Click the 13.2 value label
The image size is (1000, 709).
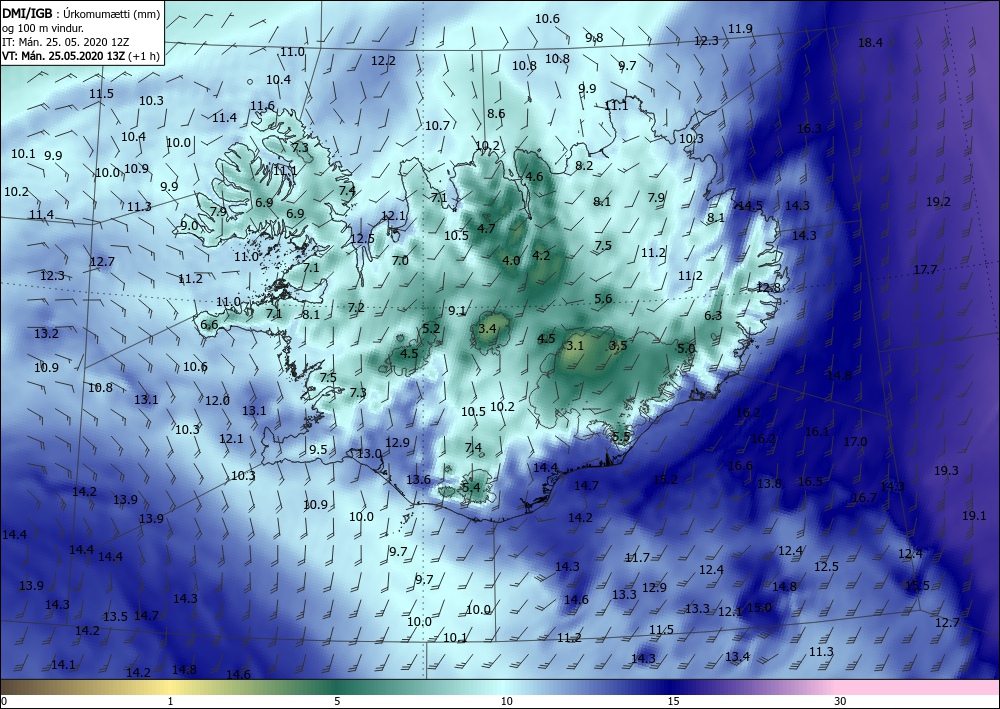[x=46, y=333]
